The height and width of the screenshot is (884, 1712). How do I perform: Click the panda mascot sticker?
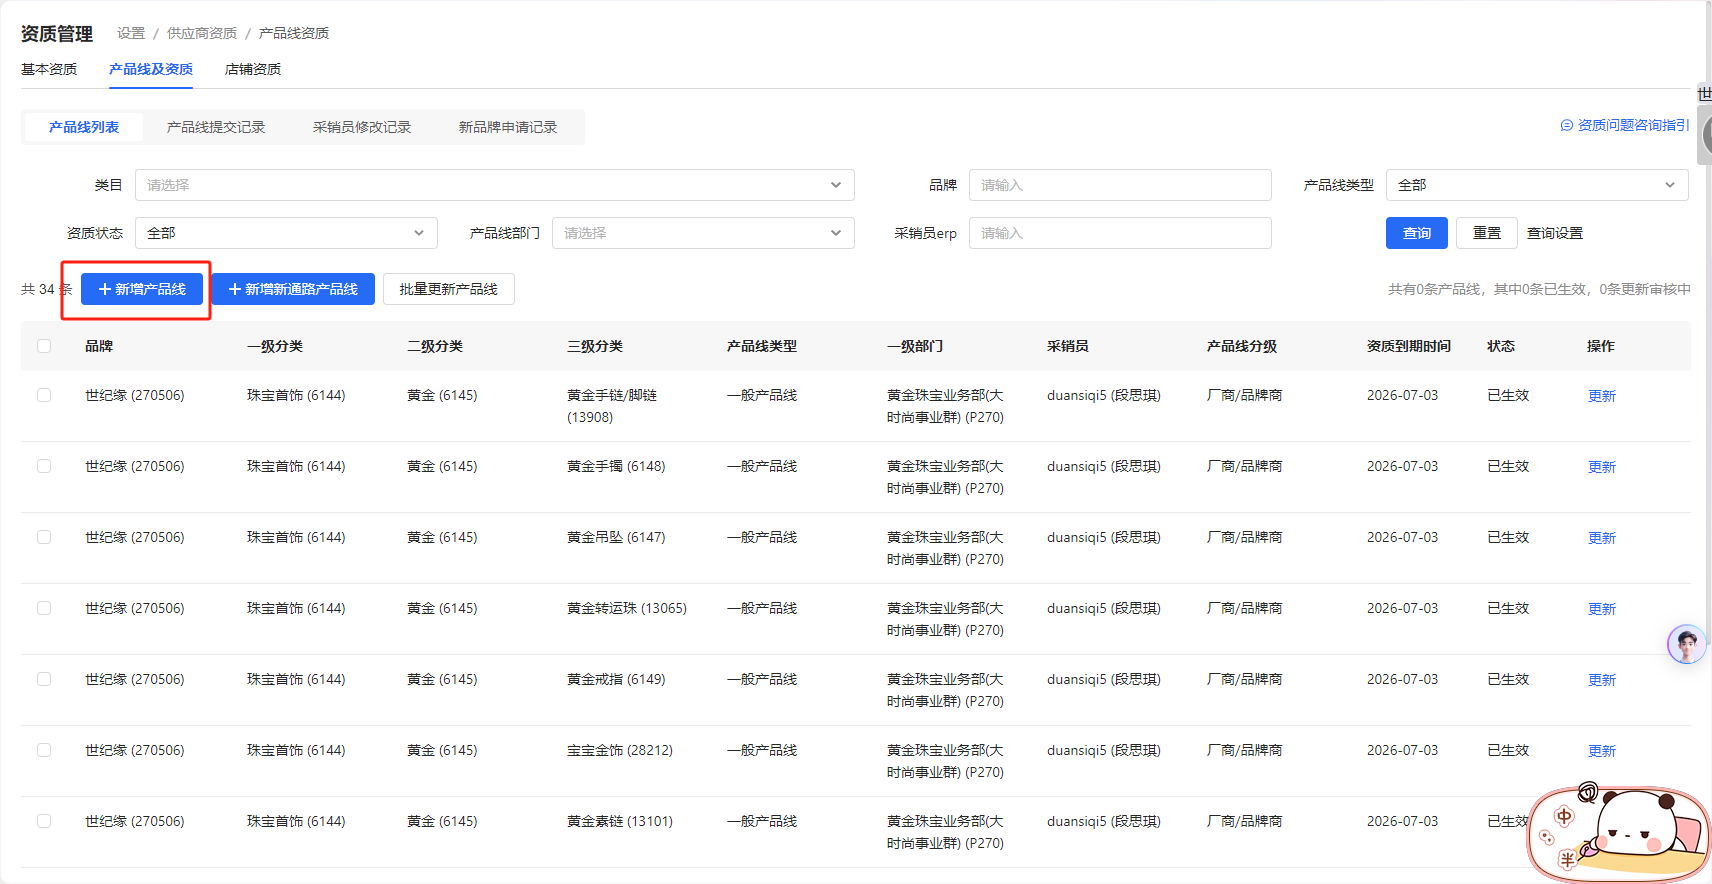point(1619,831)
